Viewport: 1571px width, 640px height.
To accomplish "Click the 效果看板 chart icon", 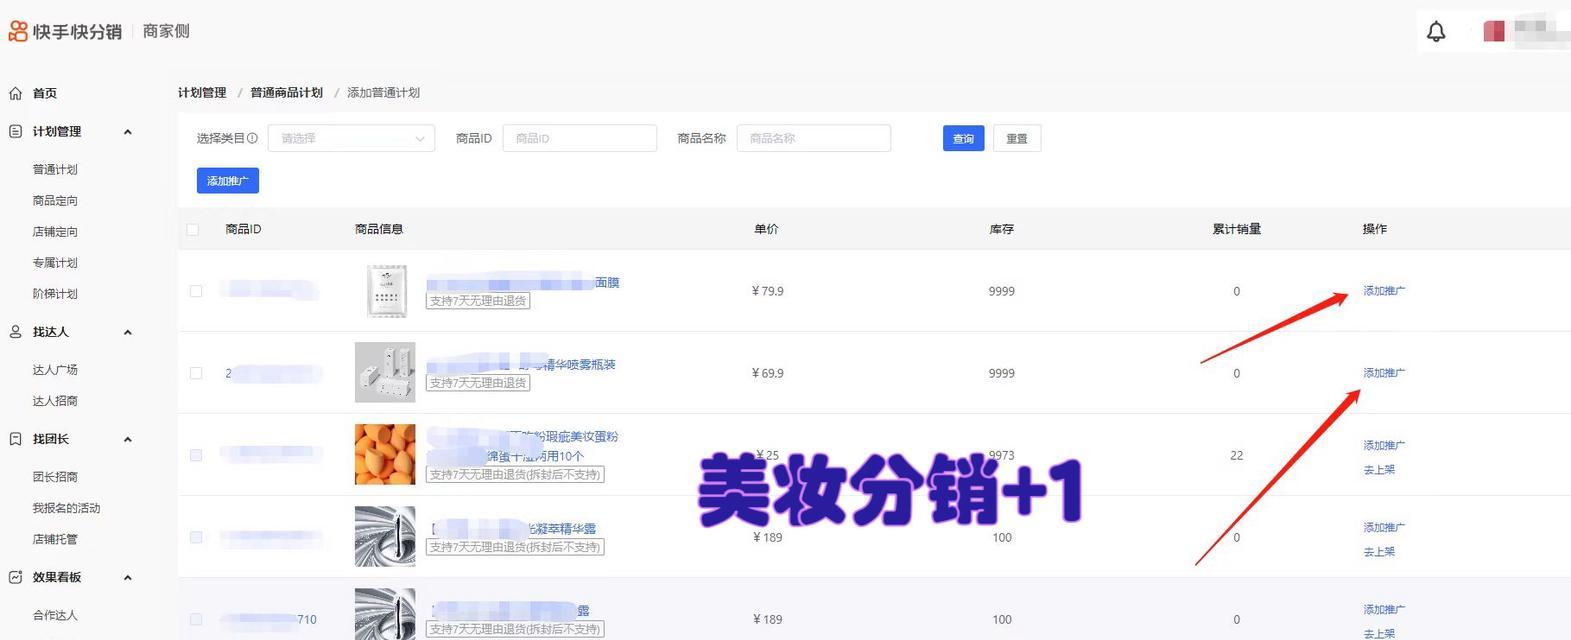I will (x=15, y=577).
